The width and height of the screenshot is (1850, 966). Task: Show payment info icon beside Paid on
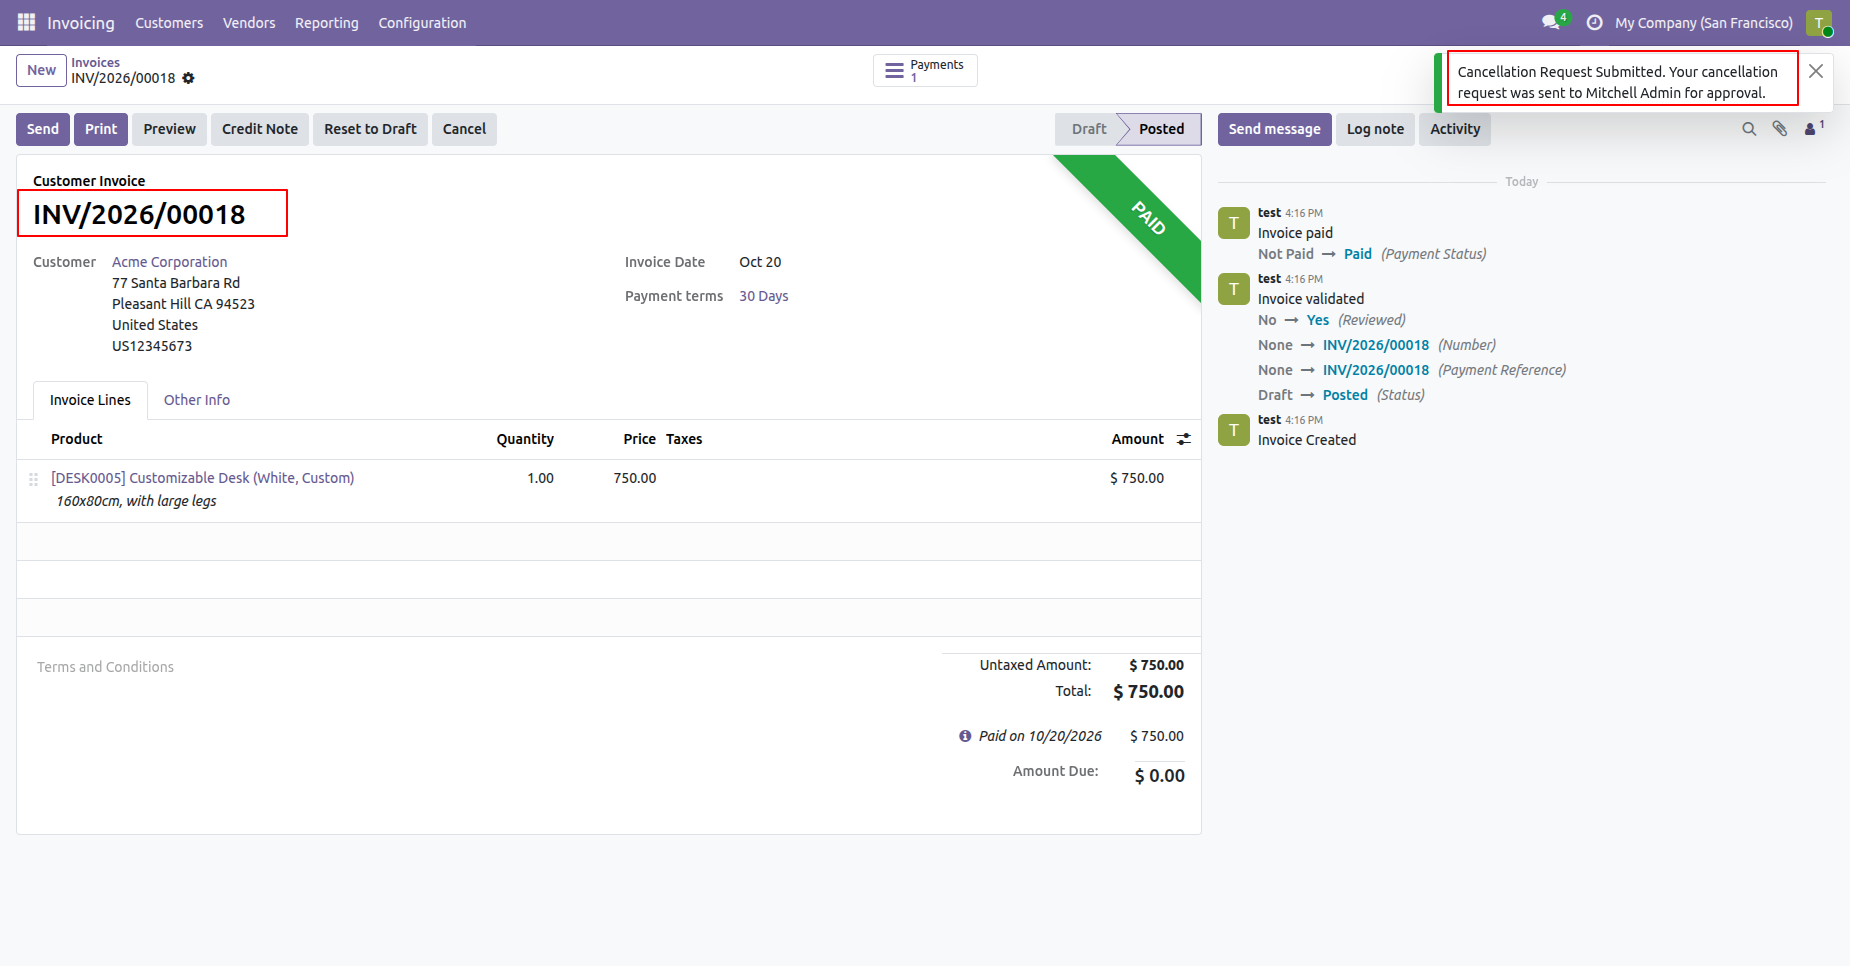coord(965,736)
